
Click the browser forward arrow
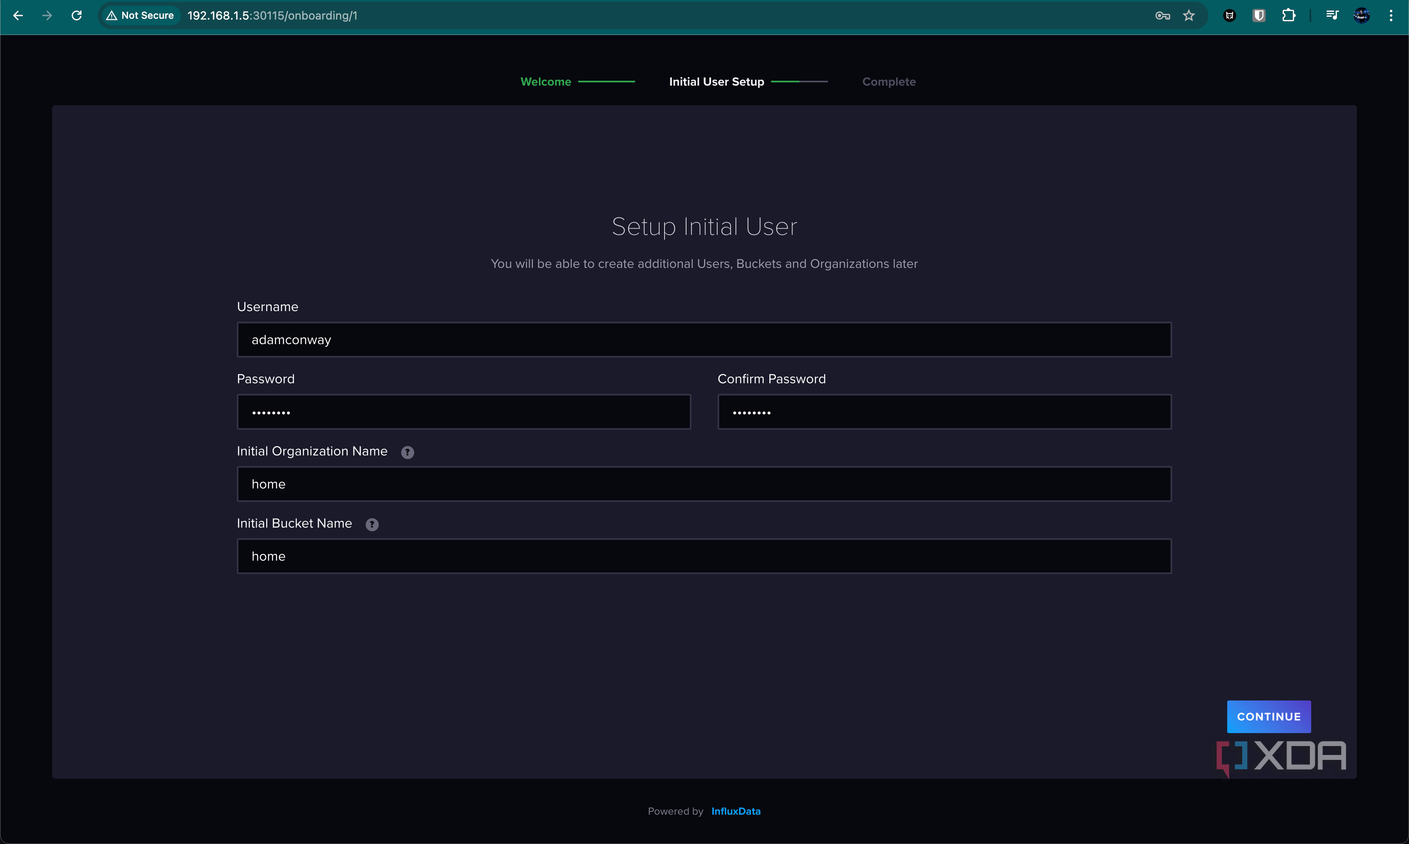pyautogui.click(x=47, y=15)
